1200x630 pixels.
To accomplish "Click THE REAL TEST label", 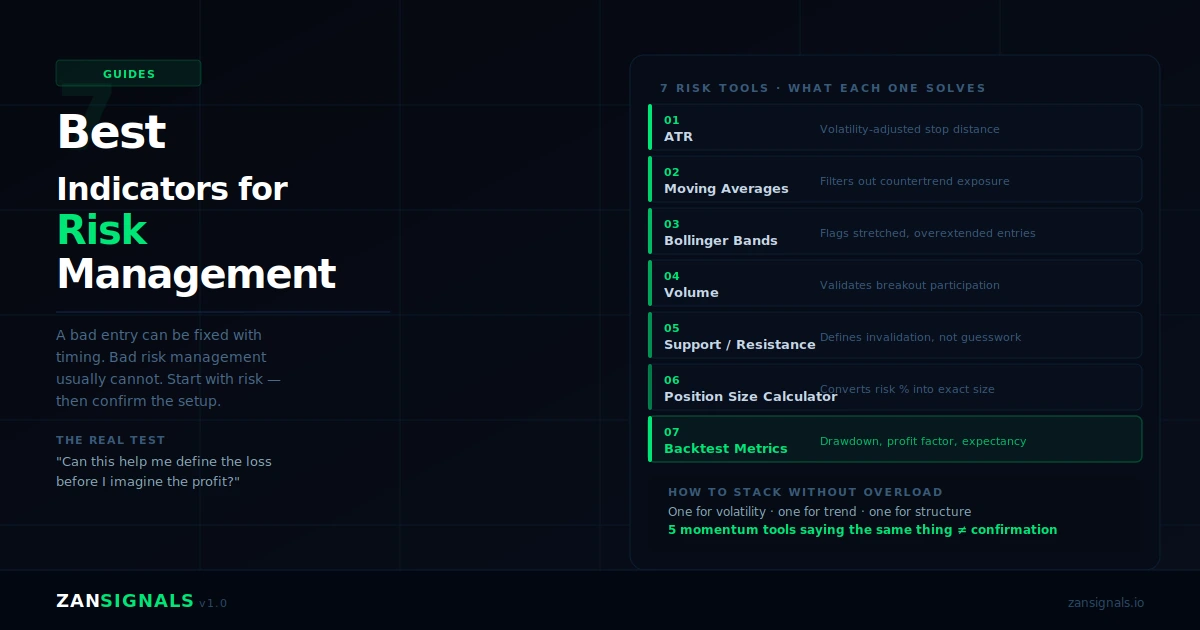I will tap(110, 440).
